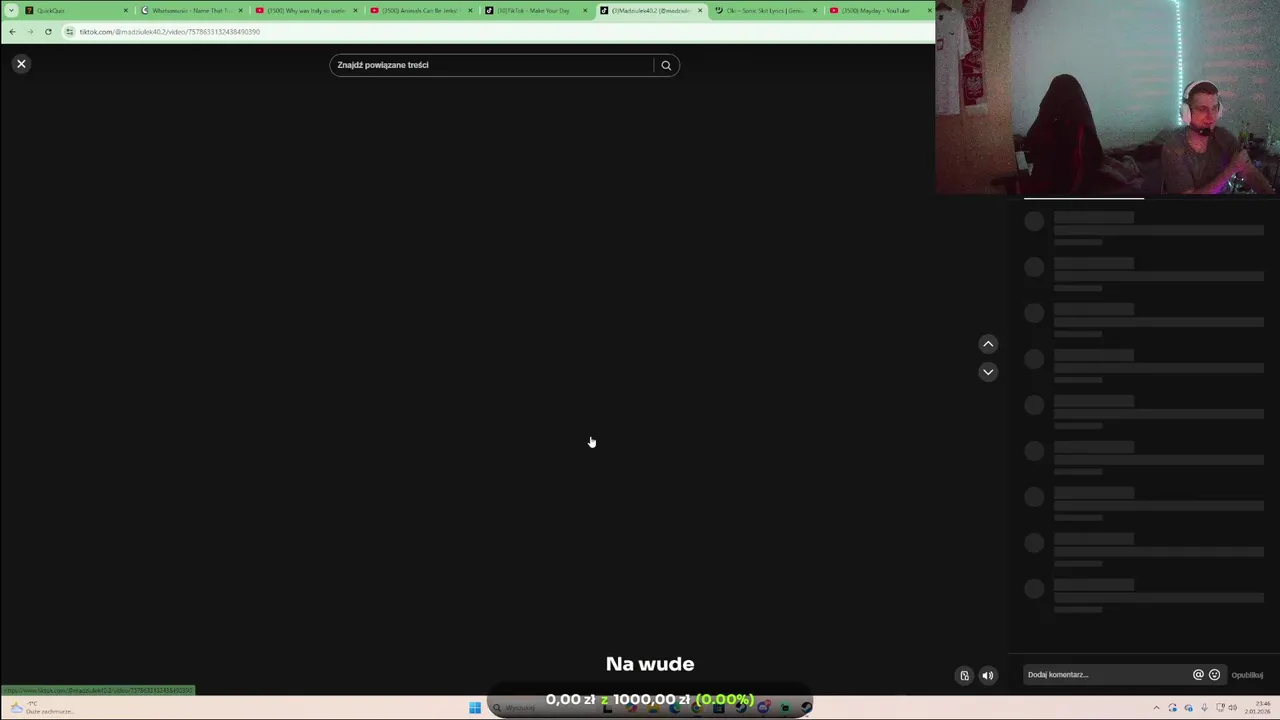The width and height of the screenshot is (1280, 720).
Task: Close the Mayday YouTube tab
Action: 929,10
